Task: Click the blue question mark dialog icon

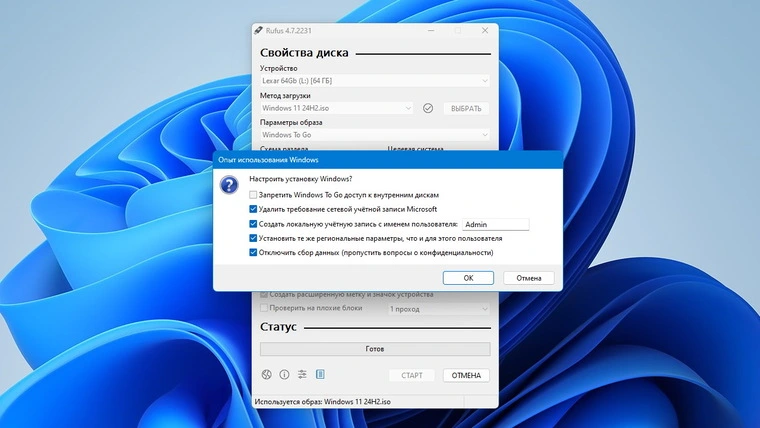Action: (x=229, y=186)
